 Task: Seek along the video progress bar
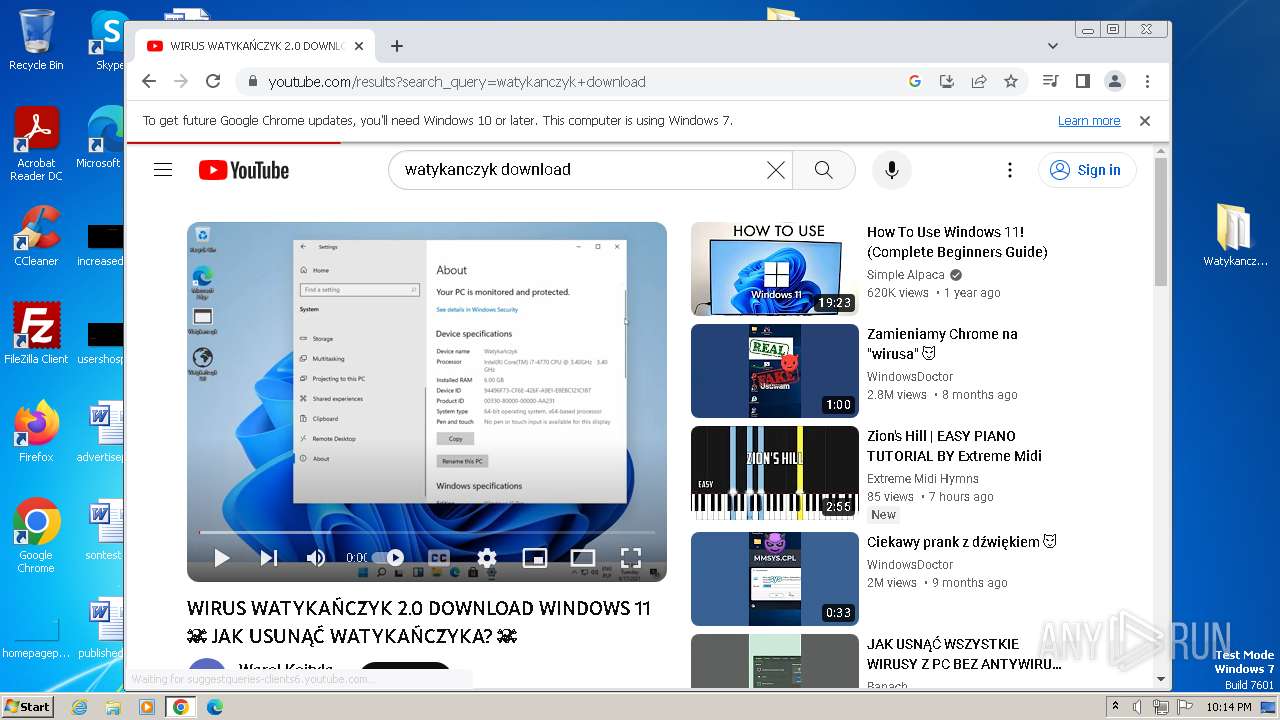coord(427,533)
